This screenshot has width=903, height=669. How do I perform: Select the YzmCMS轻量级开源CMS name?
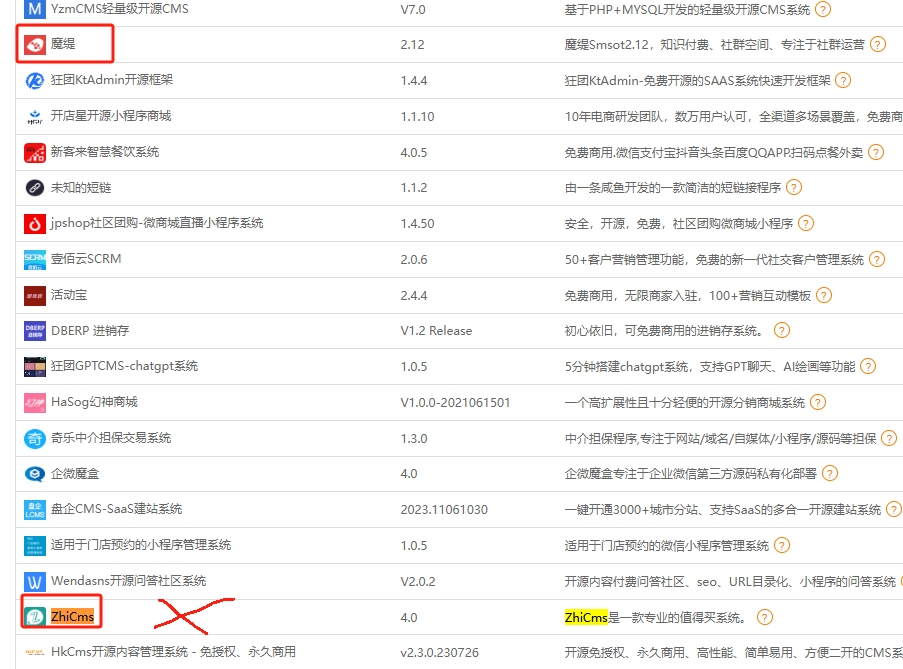[120, 9]
